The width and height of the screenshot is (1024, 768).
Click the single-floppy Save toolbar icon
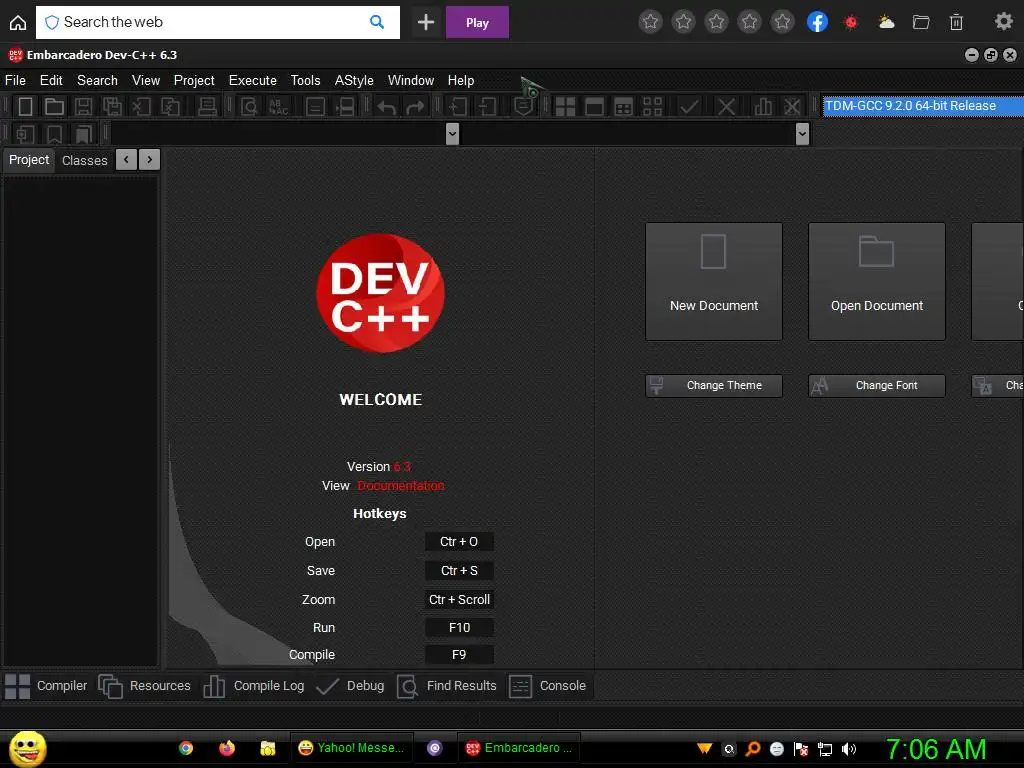click(83, 106)
